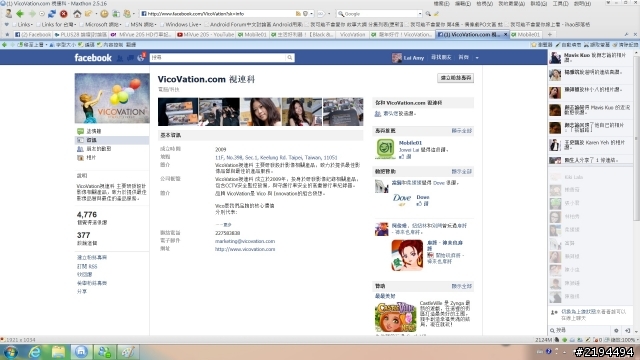Click the user profile icon at toolbar start
Image resolution: width=640 pixels, height=360 pixels.
8,14
